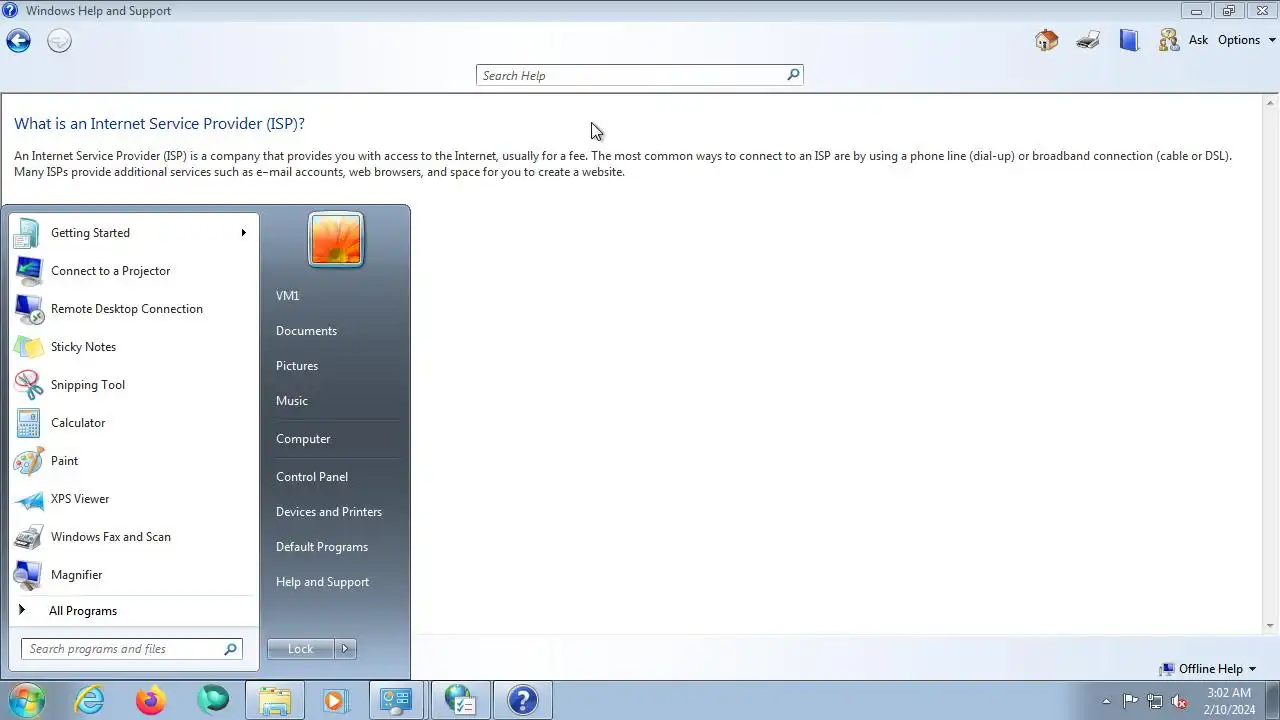Viewport: 1280px width, 720px height.
Task: Browse Help via the blue book icon
Action: coord(1129,40)
